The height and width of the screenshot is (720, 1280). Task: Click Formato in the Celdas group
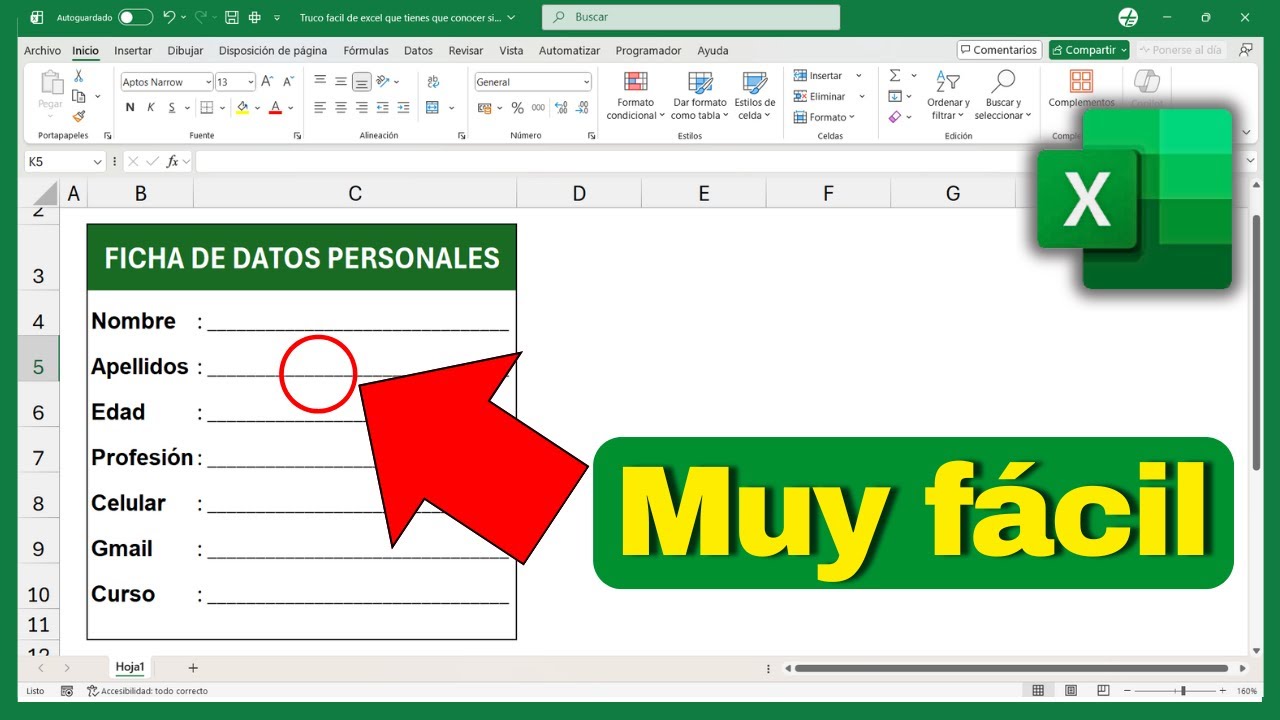click(x=825, y=117)
